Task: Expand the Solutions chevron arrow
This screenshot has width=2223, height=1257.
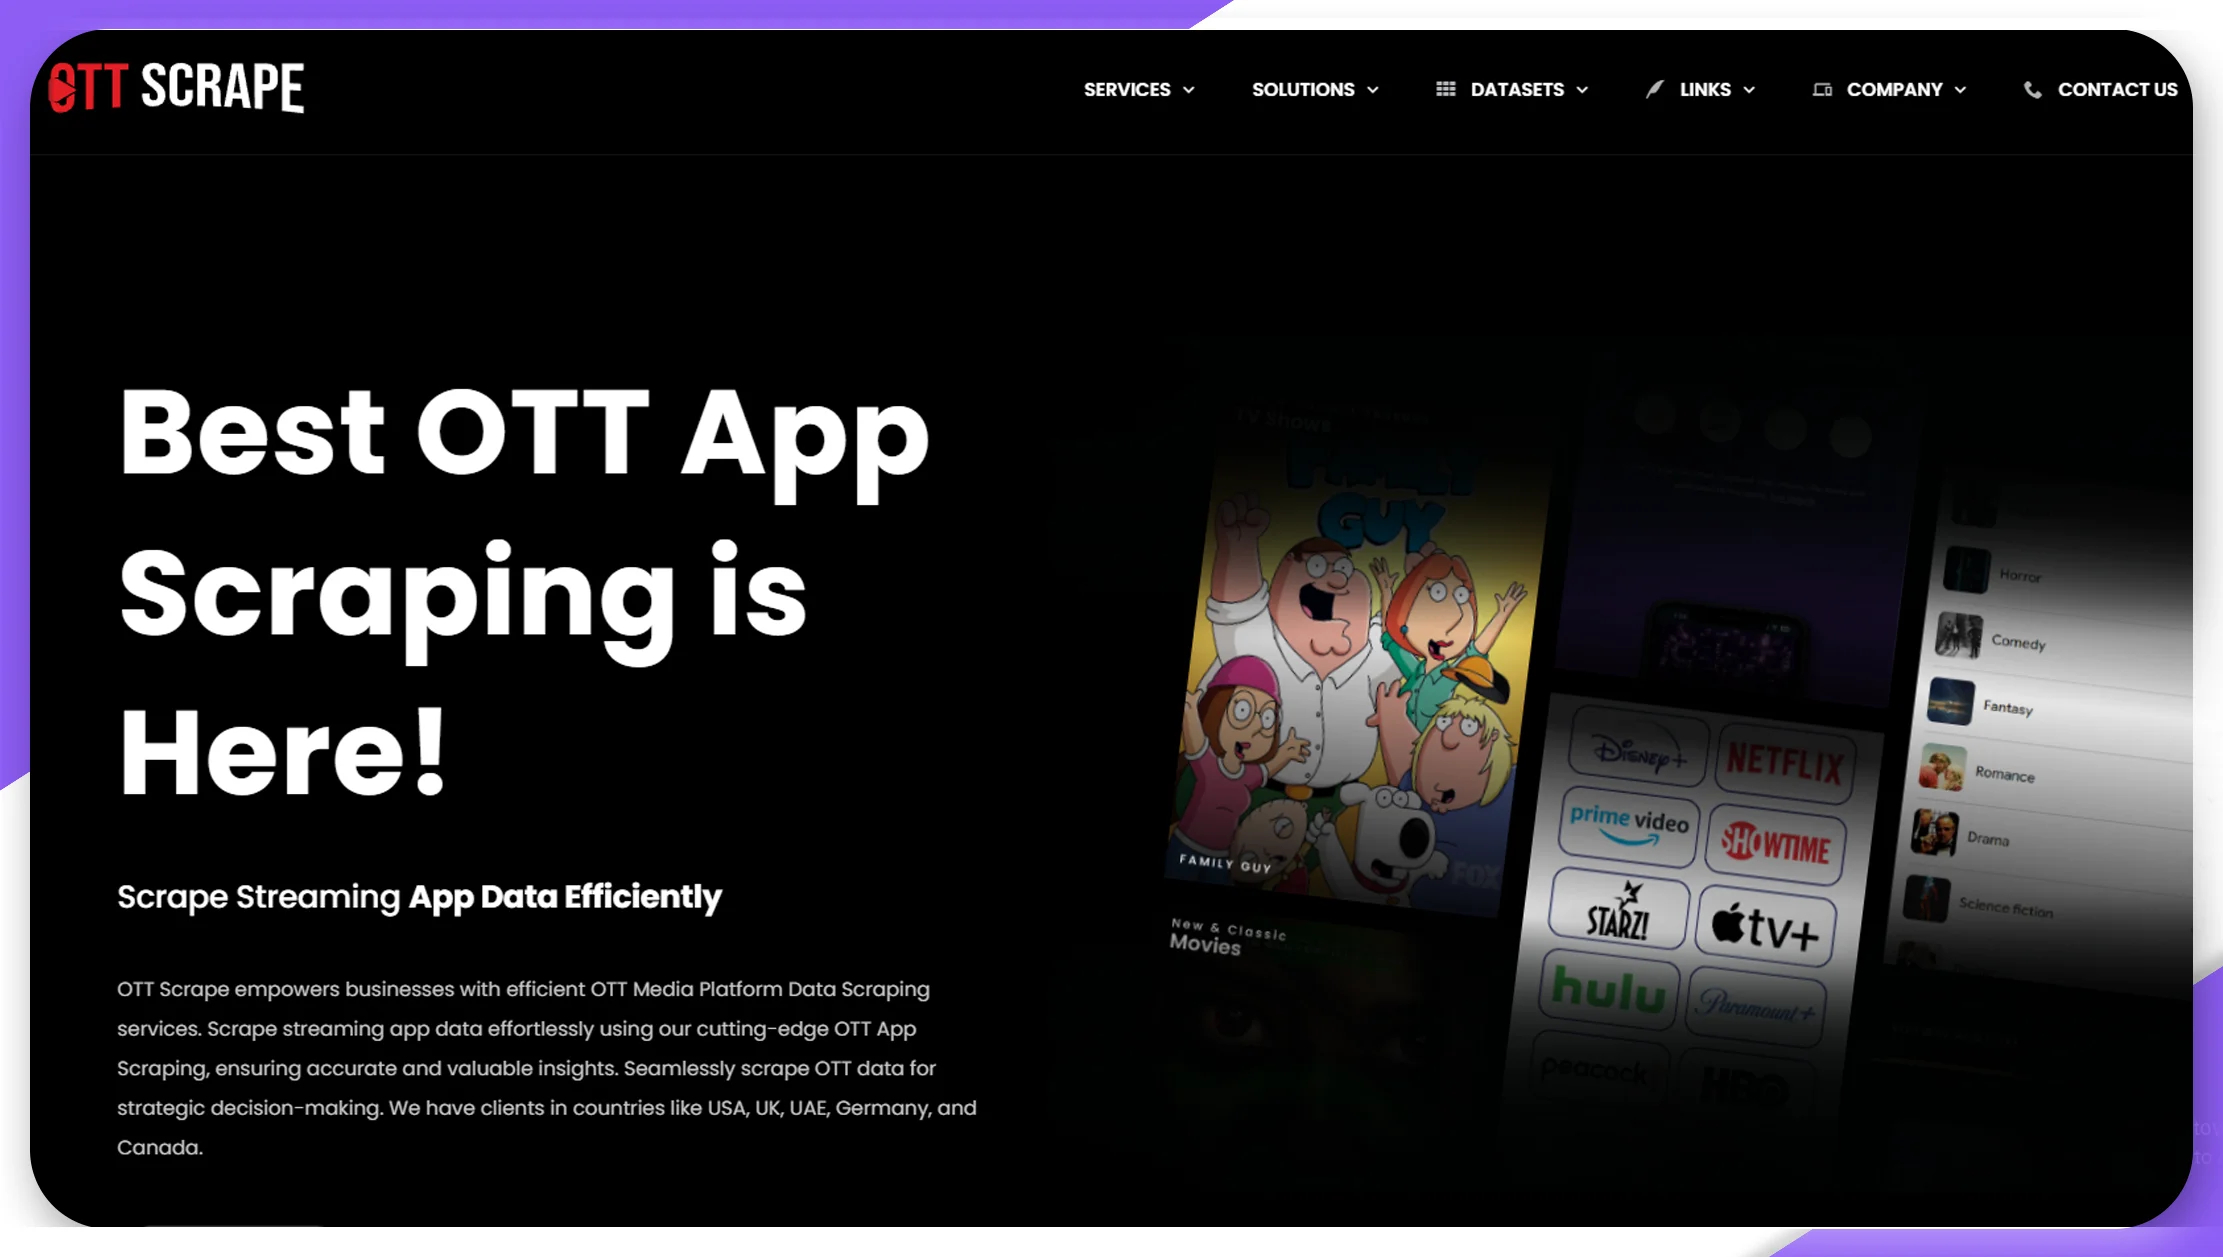Action: [1373, 90]
